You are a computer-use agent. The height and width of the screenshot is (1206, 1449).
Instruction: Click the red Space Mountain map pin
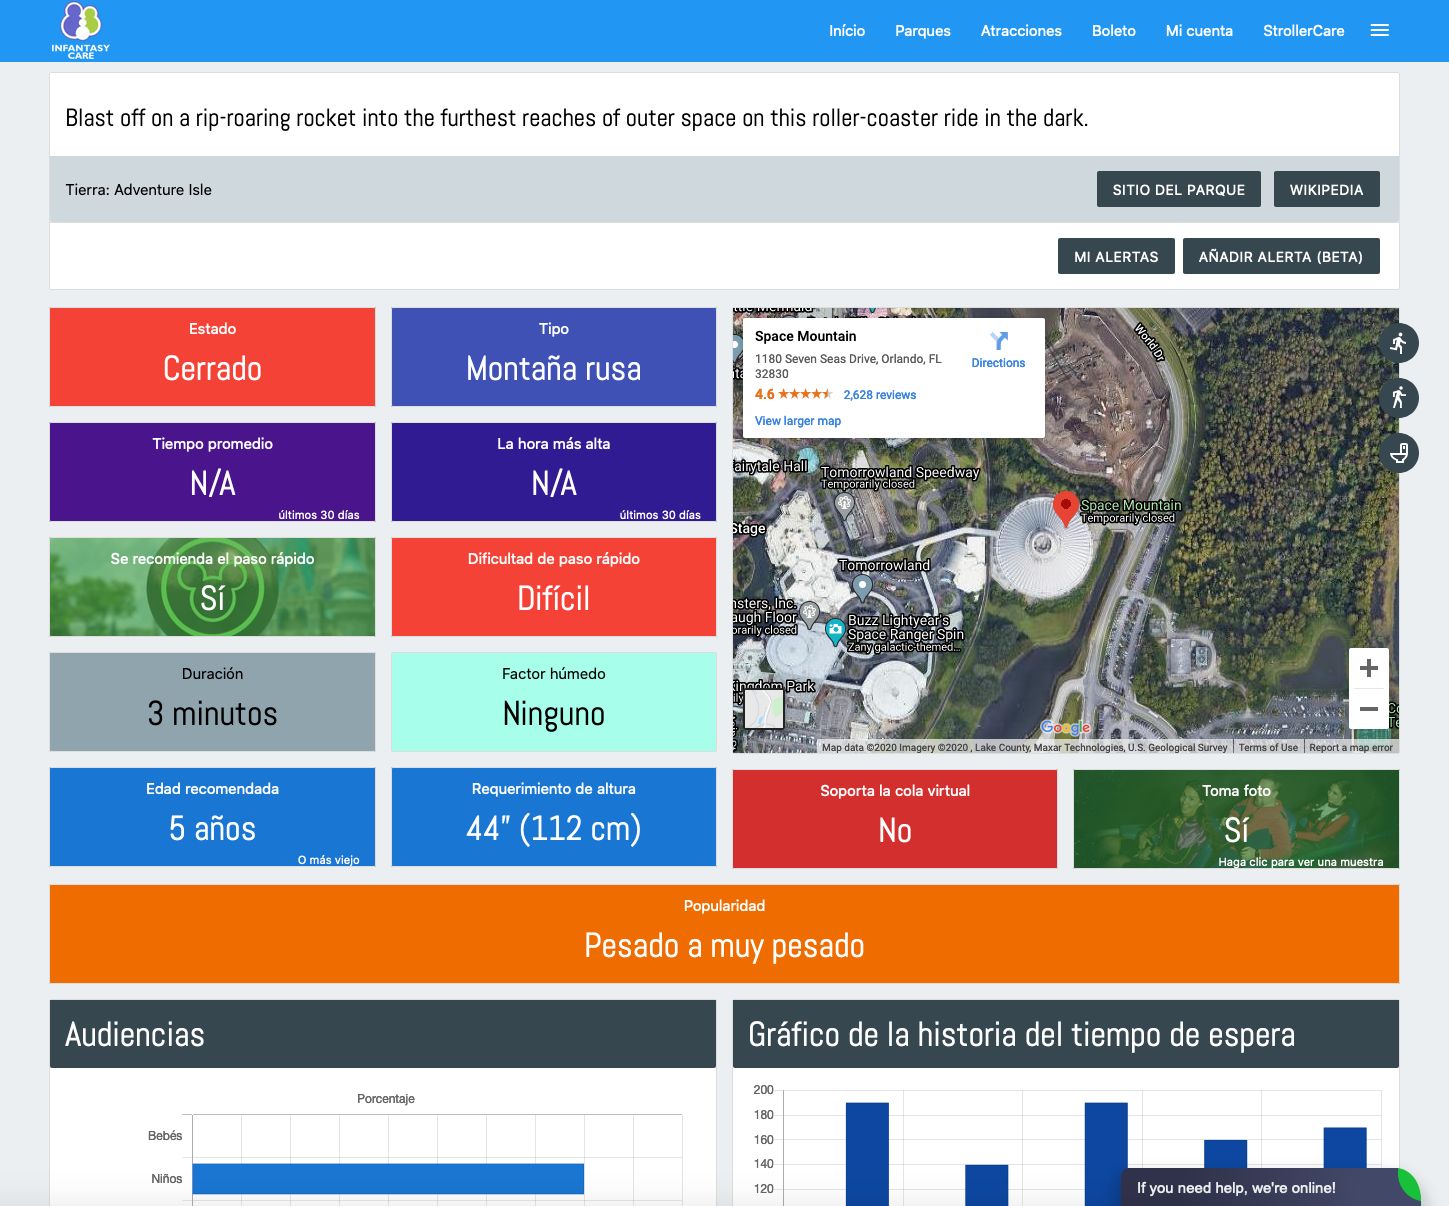coord(1066,507)
